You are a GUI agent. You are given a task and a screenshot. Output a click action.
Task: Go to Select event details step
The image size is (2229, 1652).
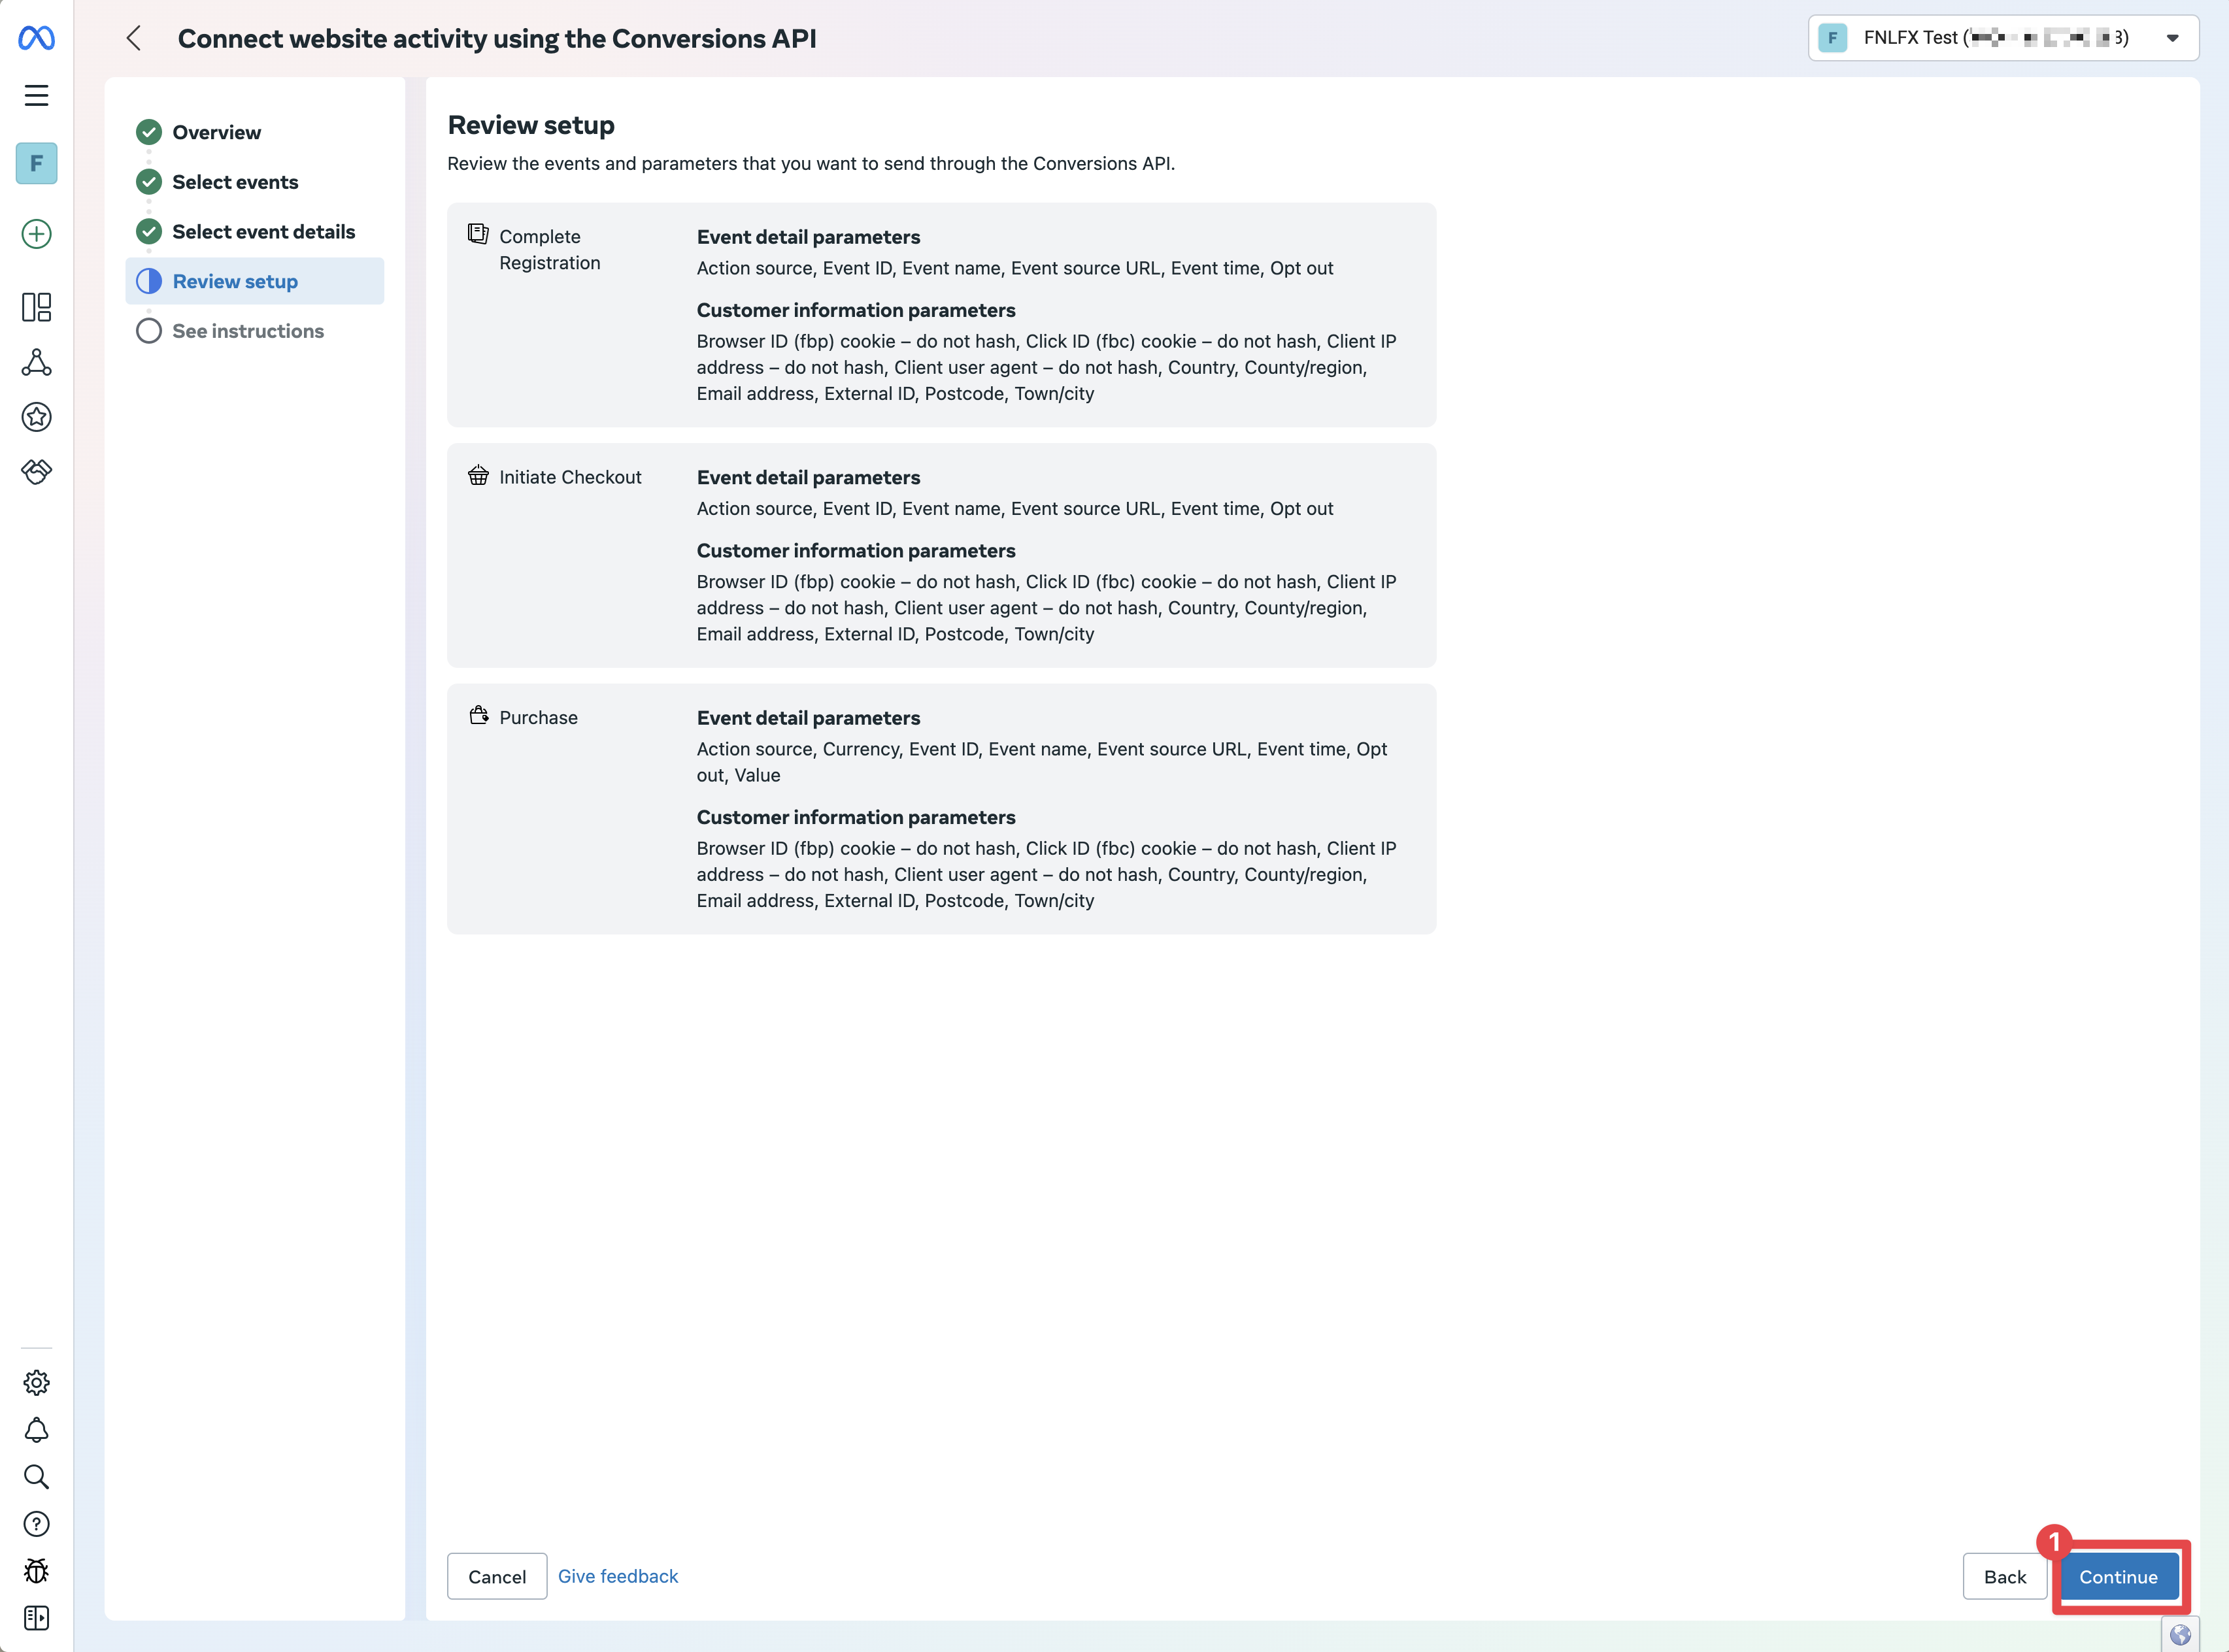coord(263,232)
